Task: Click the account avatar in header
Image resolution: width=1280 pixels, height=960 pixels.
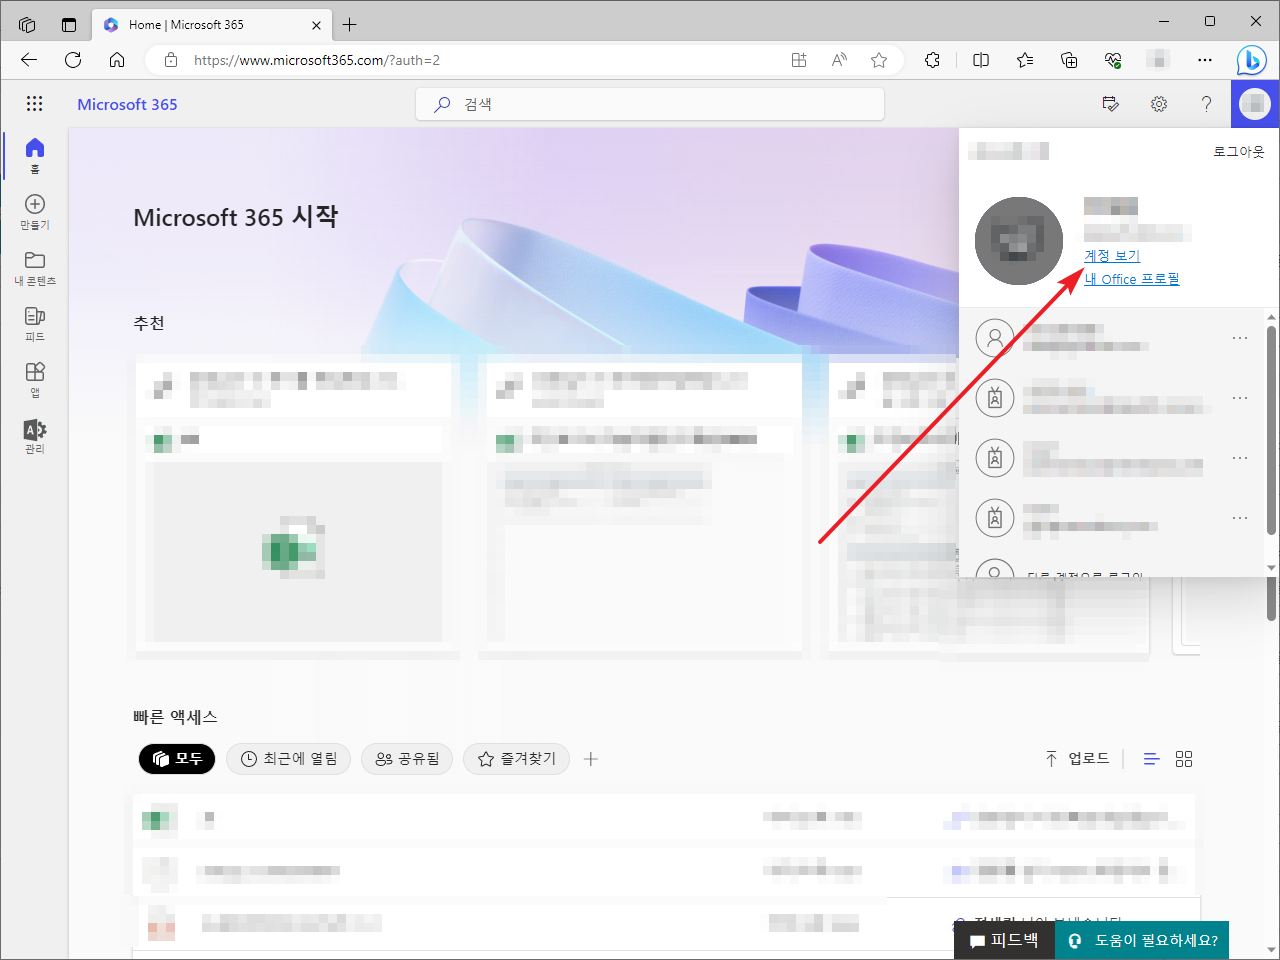Action: (x=1255, y=104)
